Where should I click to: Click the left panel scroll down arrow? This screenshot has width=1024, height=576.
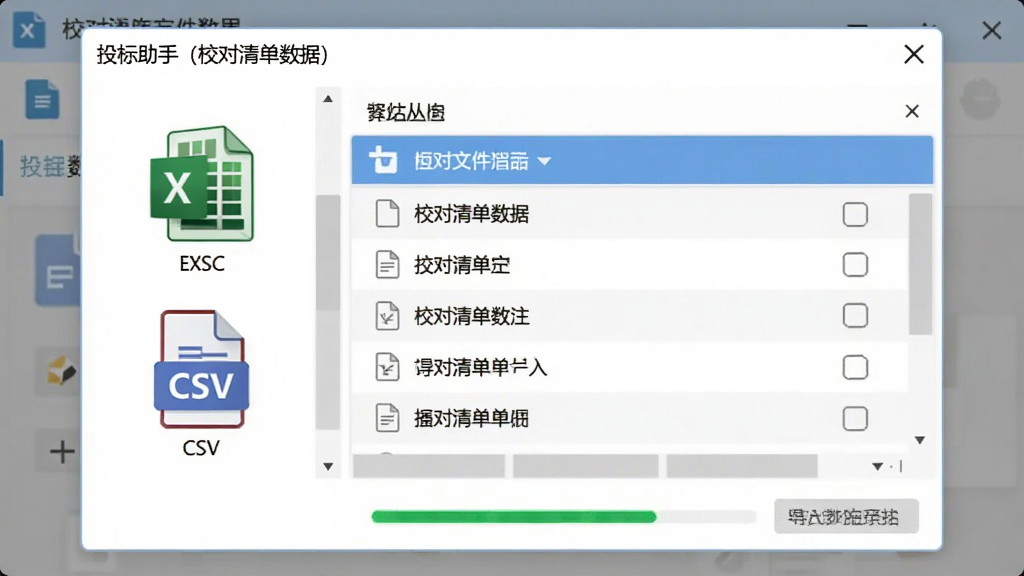click(328, 466)
